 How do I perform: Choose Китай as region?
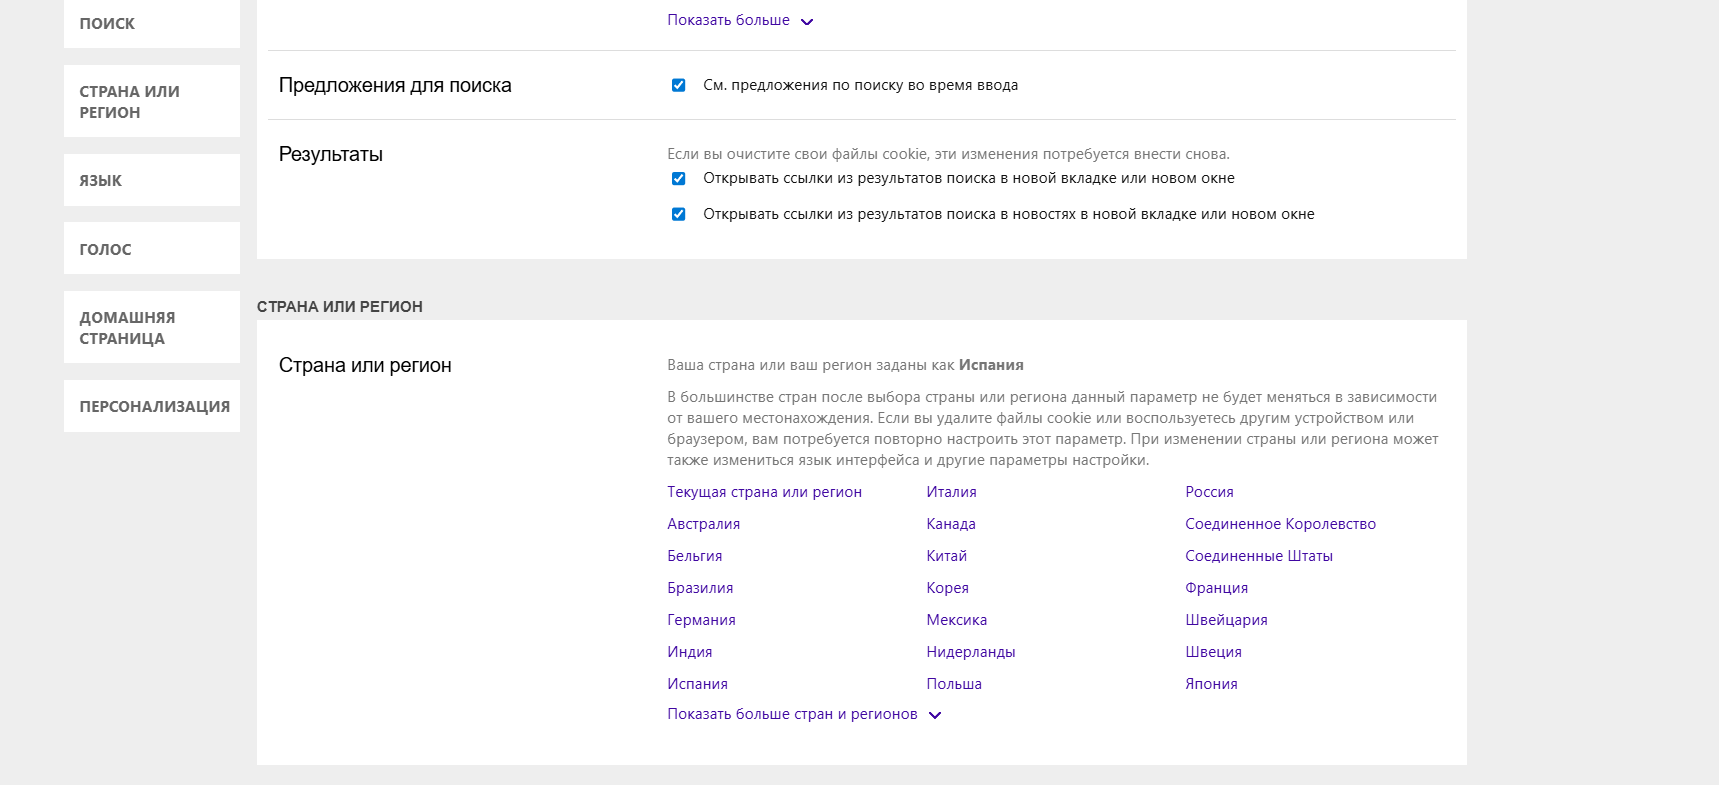point(946,556)
